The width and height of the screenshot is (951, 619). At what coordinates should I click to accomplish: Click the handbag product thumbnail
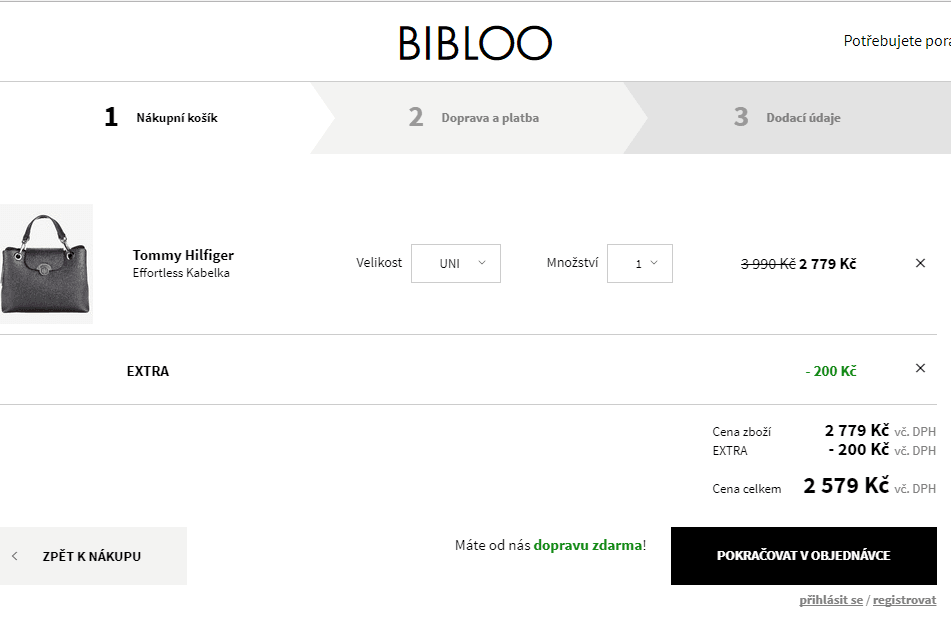tap(46, 263)
